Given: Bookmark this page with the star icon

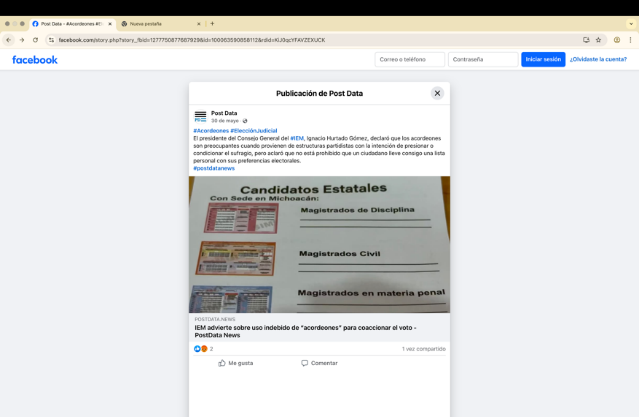Looking at the screenshot, I should click(x=598, y=40).
